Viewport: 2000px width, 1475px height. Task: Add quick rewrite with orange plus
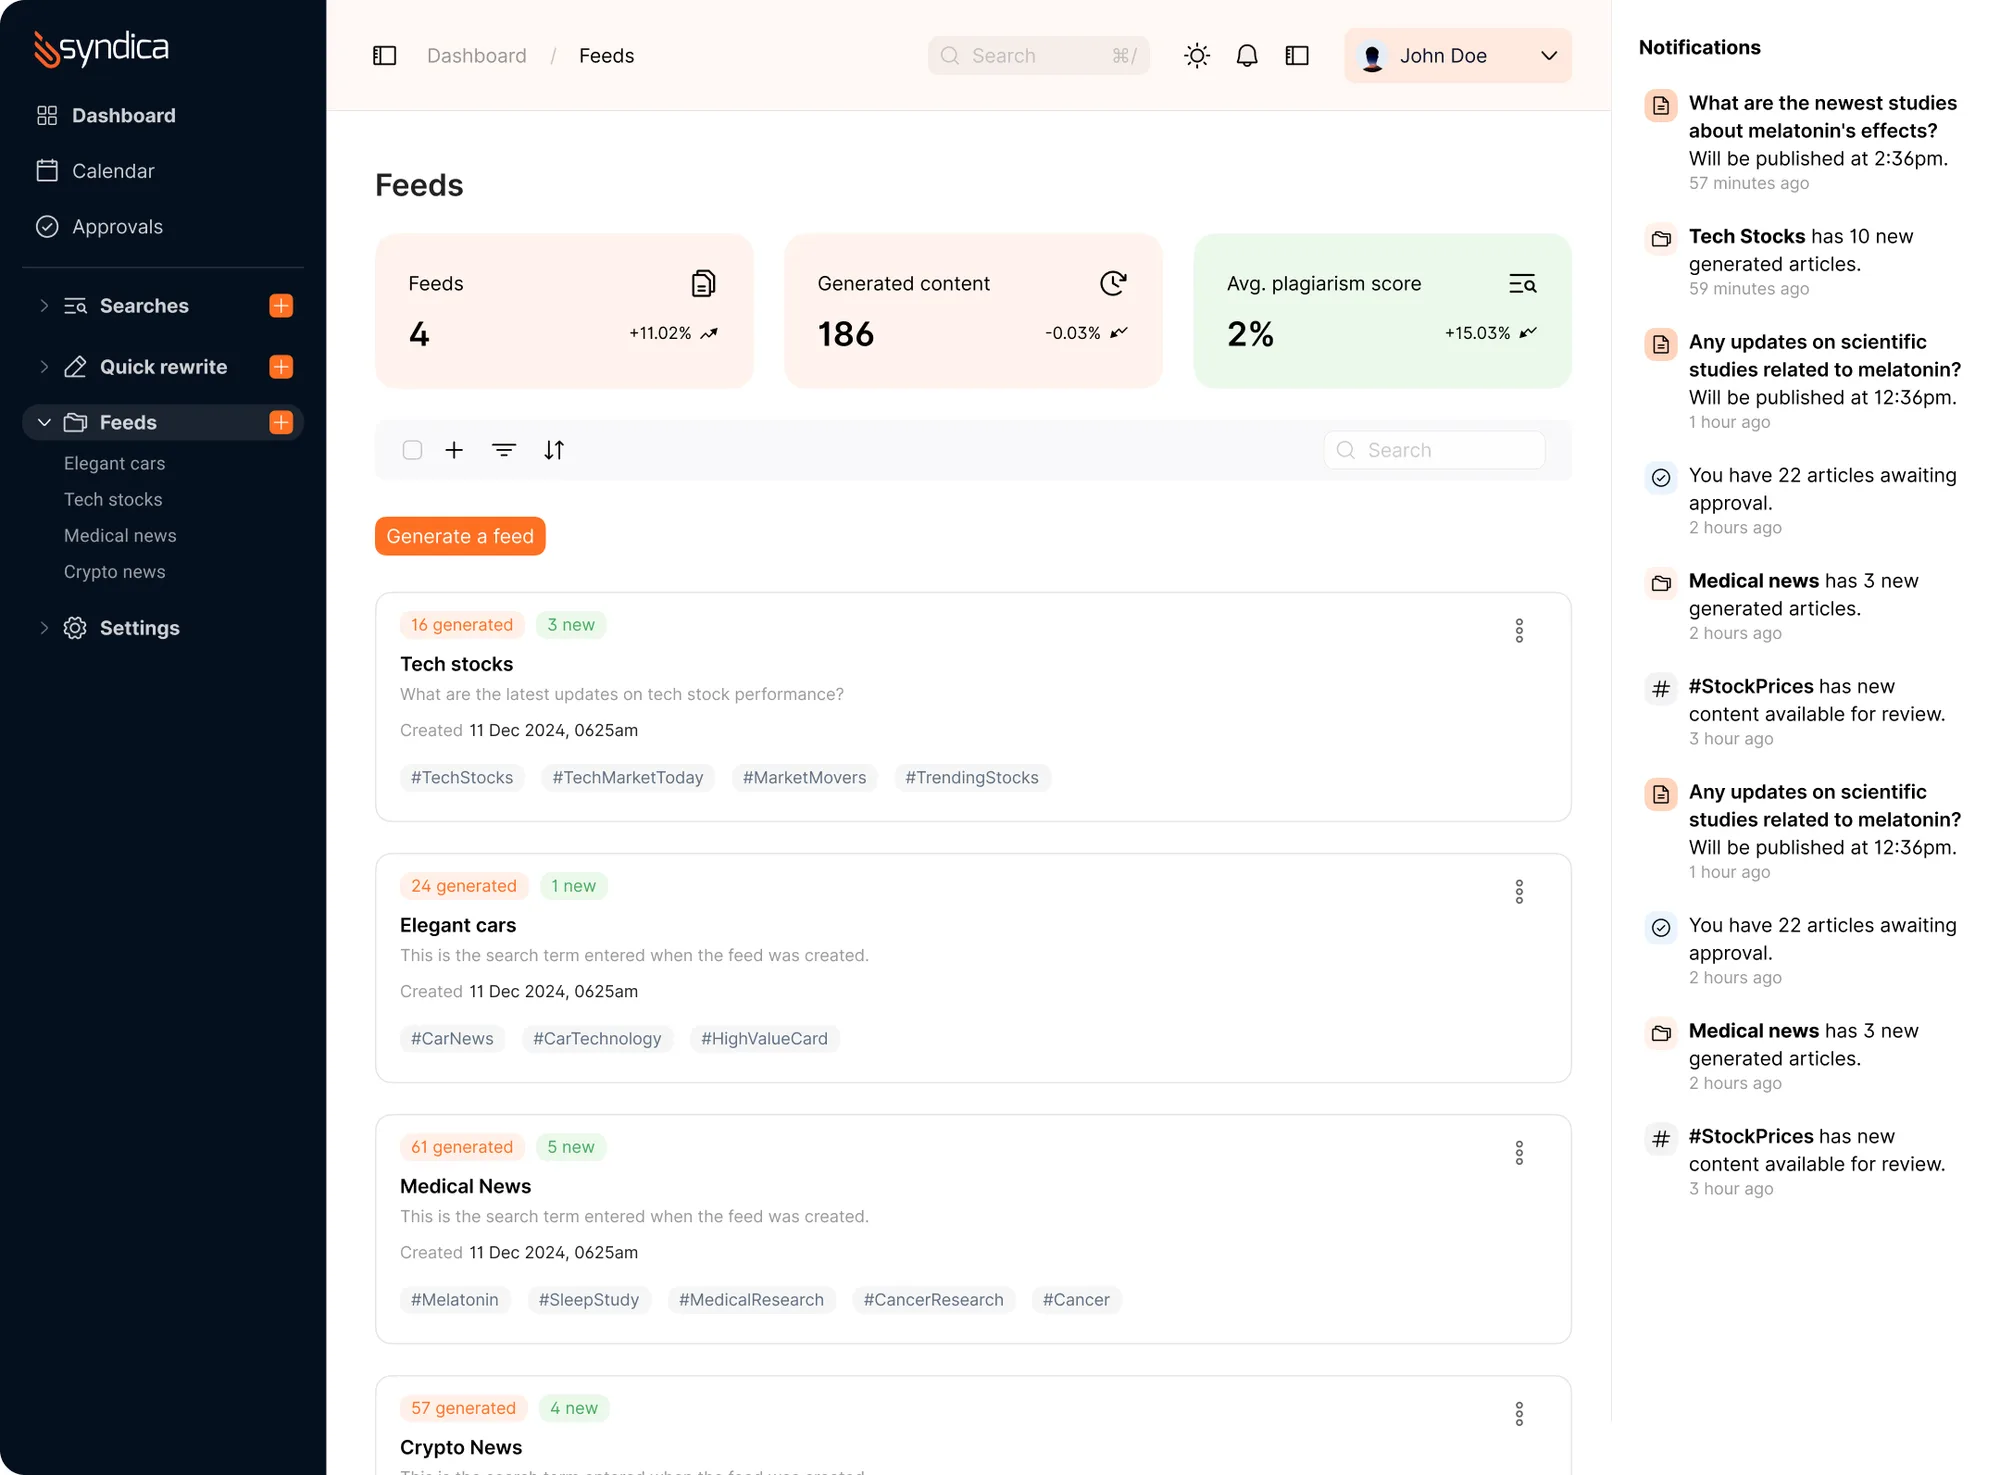pyautogui.click(x=281, y=367)
